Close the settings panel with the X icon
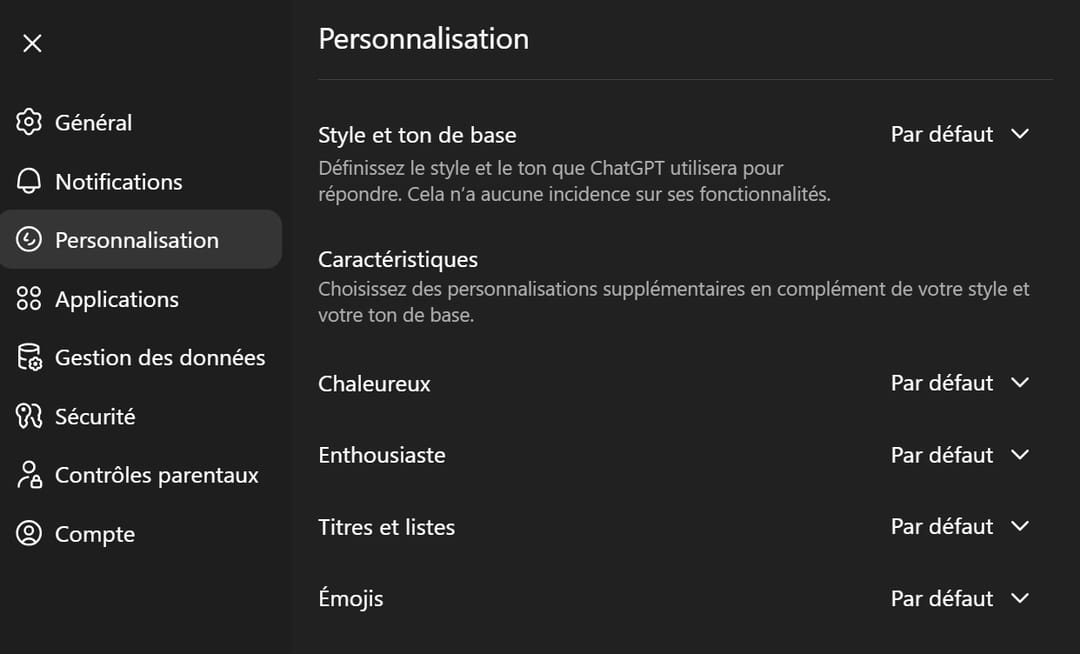Viewport: 1080px width, 654px height. click(x=32, y=43)
